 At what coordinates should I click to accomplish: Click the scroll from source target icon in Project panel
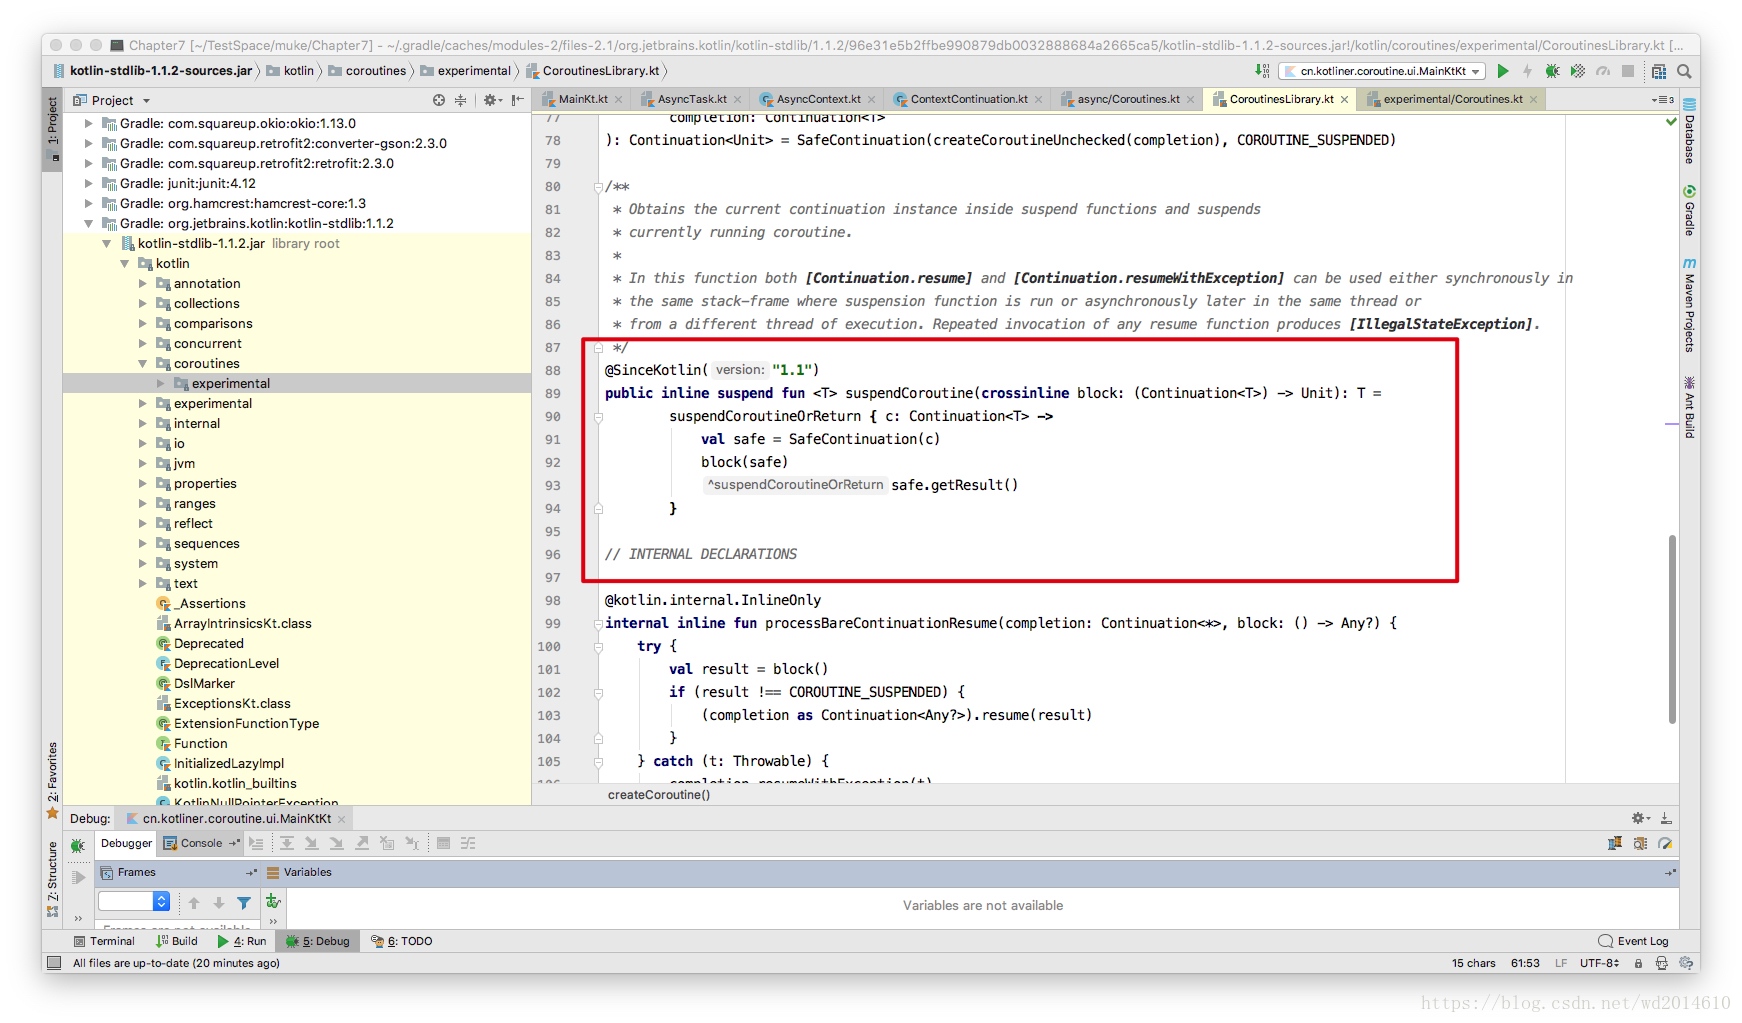[x=438, y=100]
